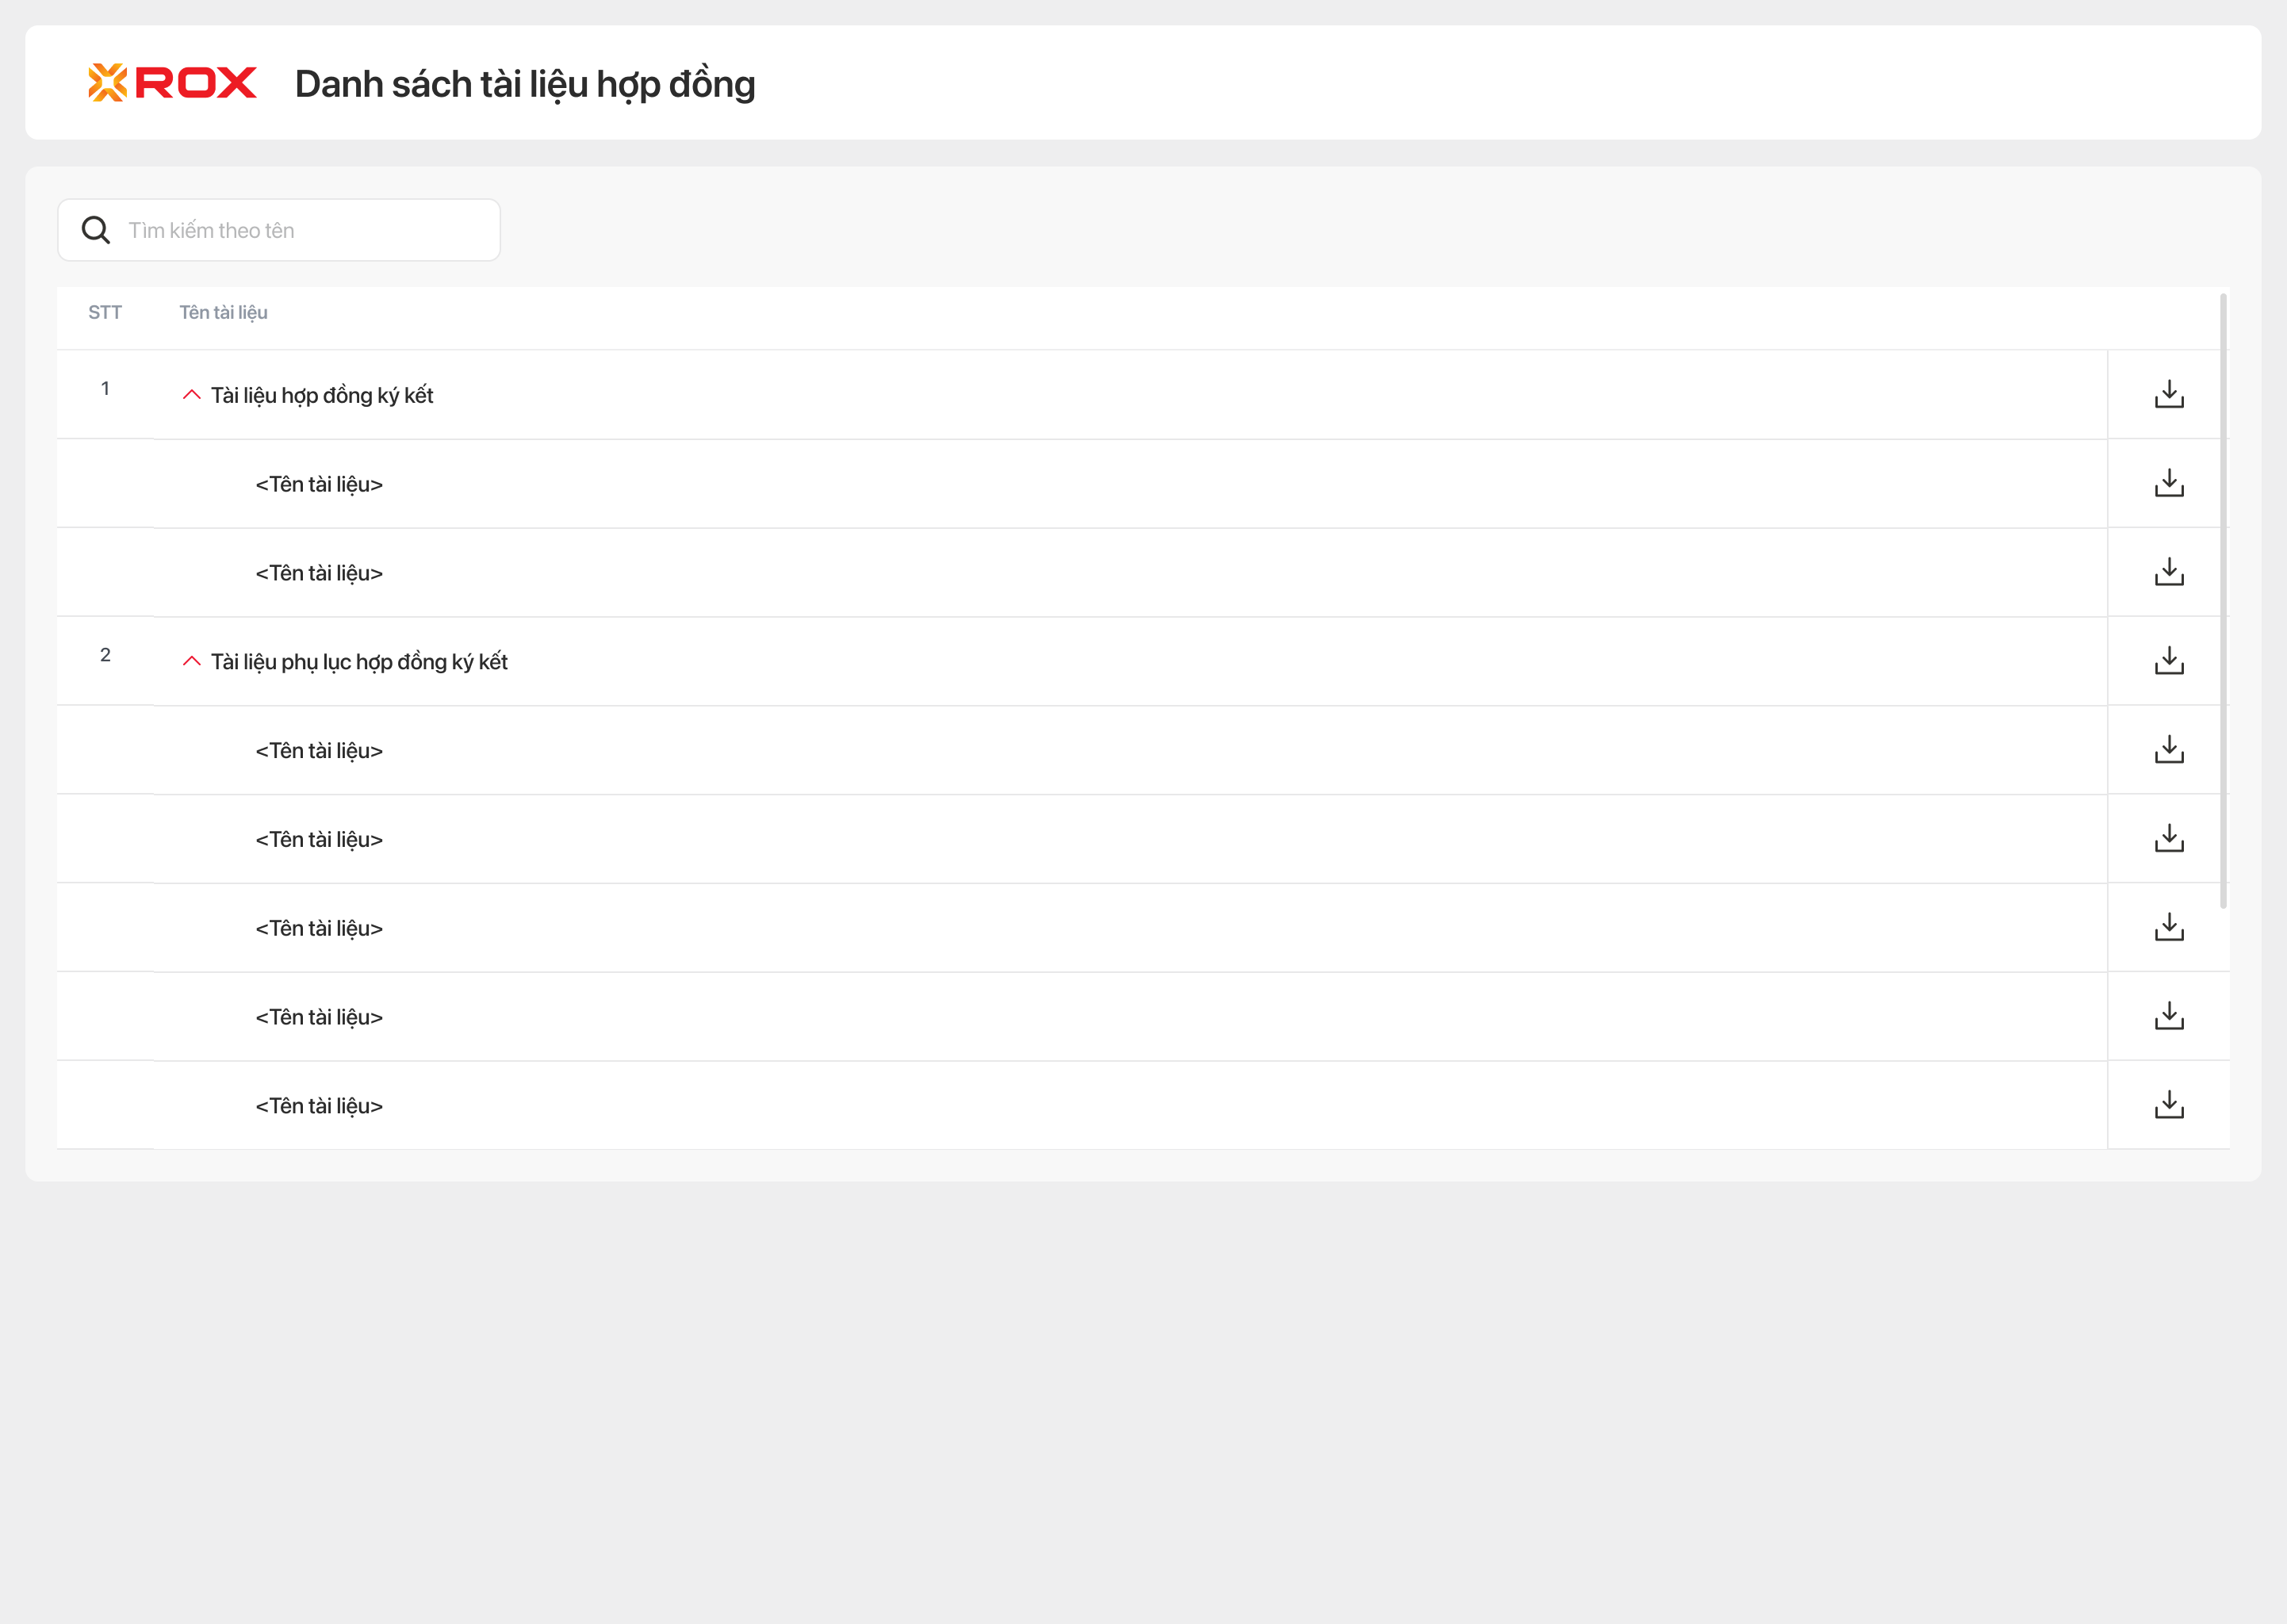Select 'Tài liệu phụ lục hợp đồng ký kết' row label
The height and width of the screenshot is (1624, 2287).
(x=359, y=662)
